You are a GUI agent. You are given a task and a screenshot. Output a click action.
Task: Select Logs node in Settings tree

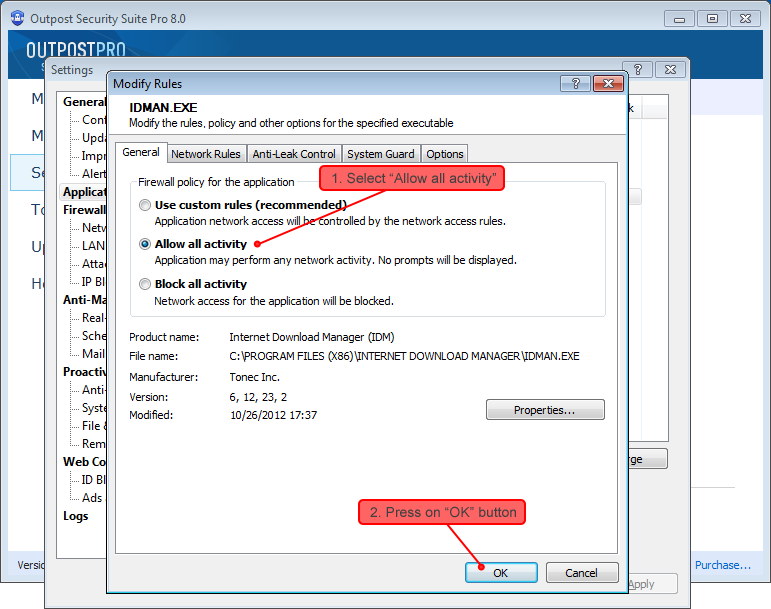point(76,516)
